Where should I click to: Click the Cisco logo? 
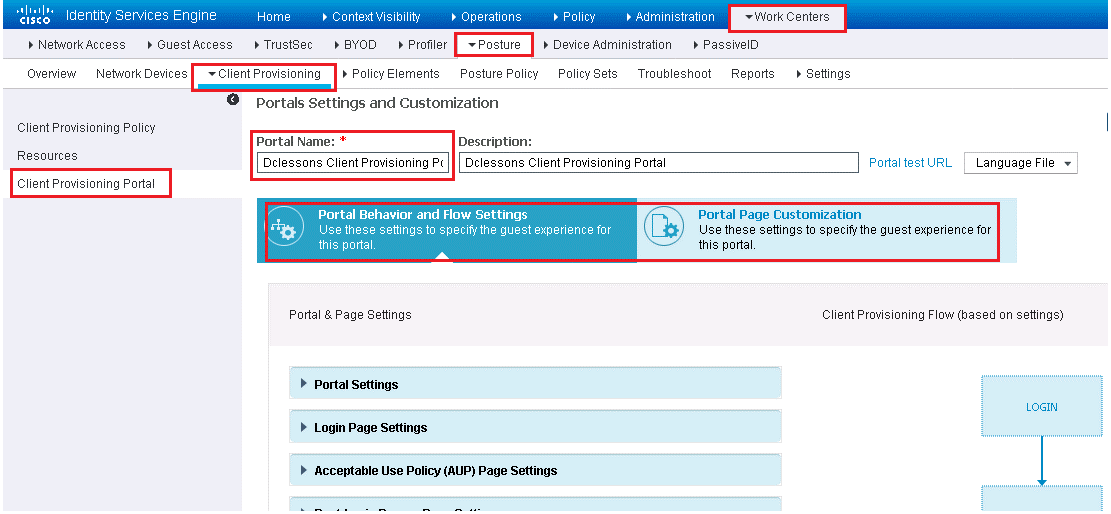point(33,15)
